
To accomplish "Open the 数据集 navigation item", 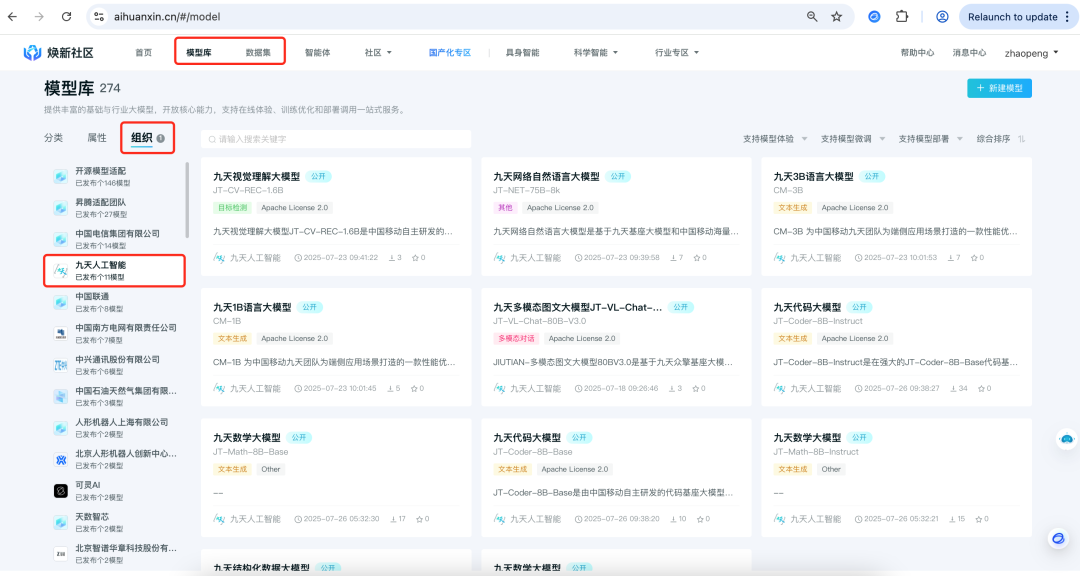I will point(258,52).
